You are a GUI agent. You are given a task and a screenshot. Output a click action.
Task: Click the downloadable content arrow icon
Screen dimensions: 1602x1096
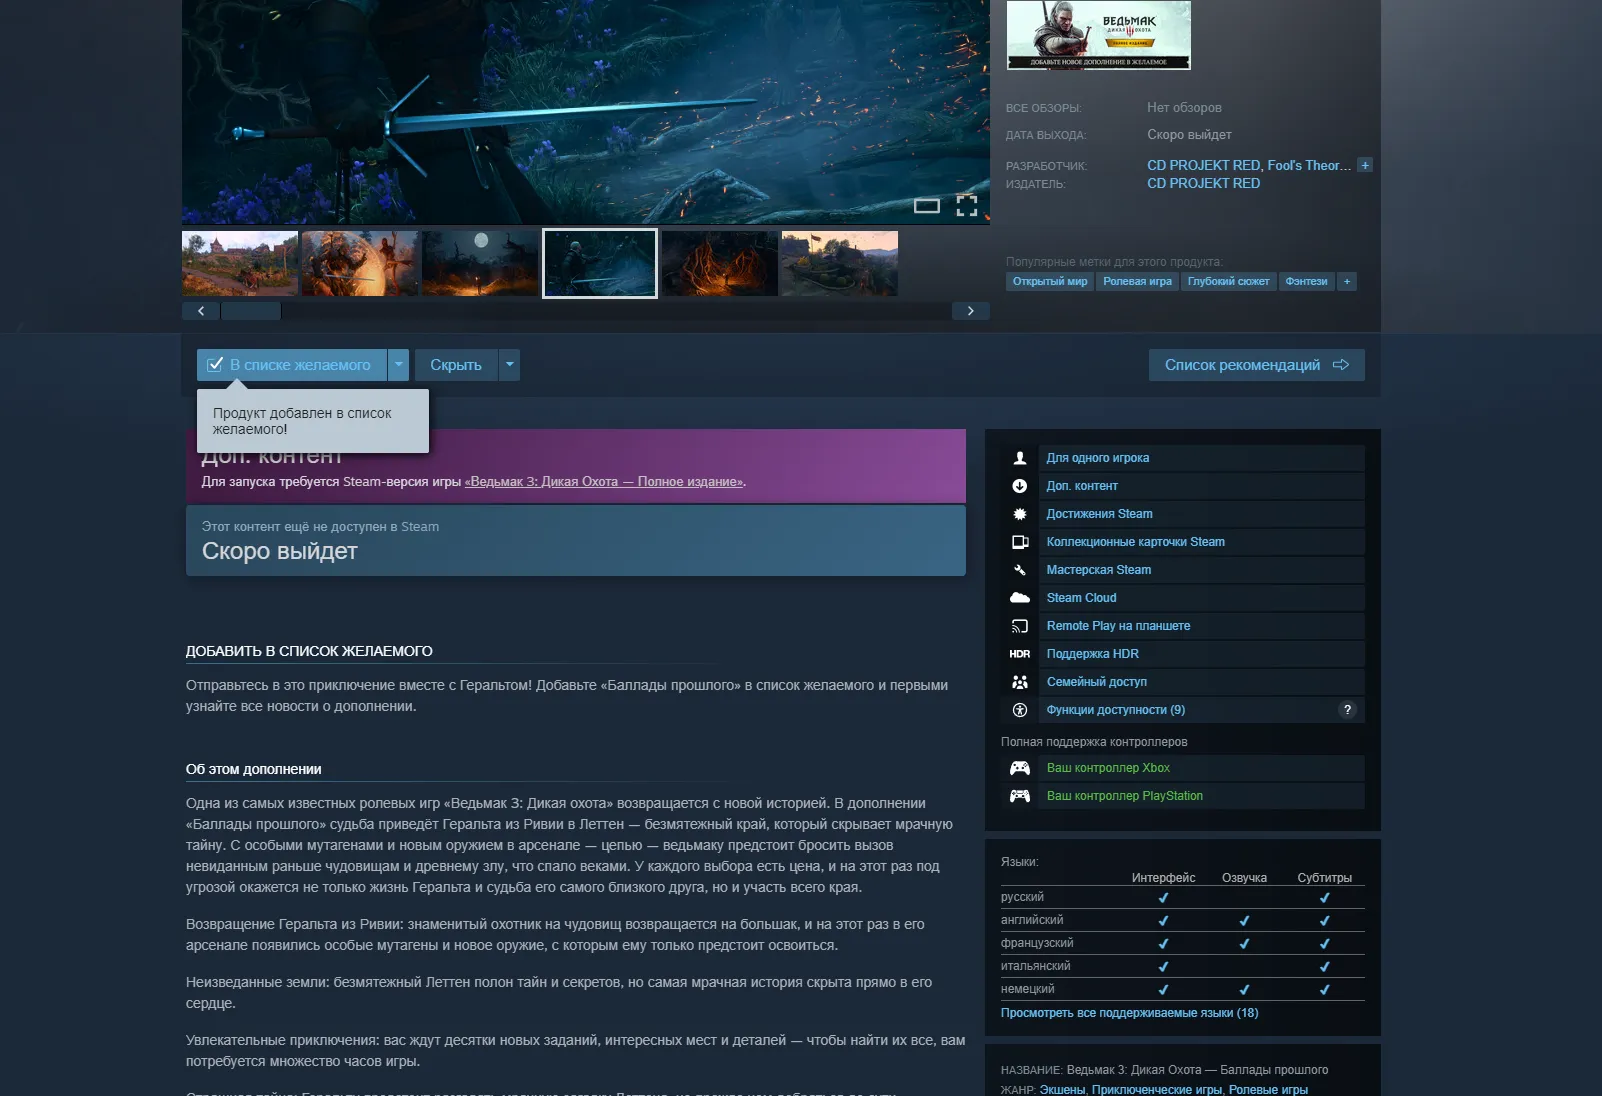[x=1020, y=486]
